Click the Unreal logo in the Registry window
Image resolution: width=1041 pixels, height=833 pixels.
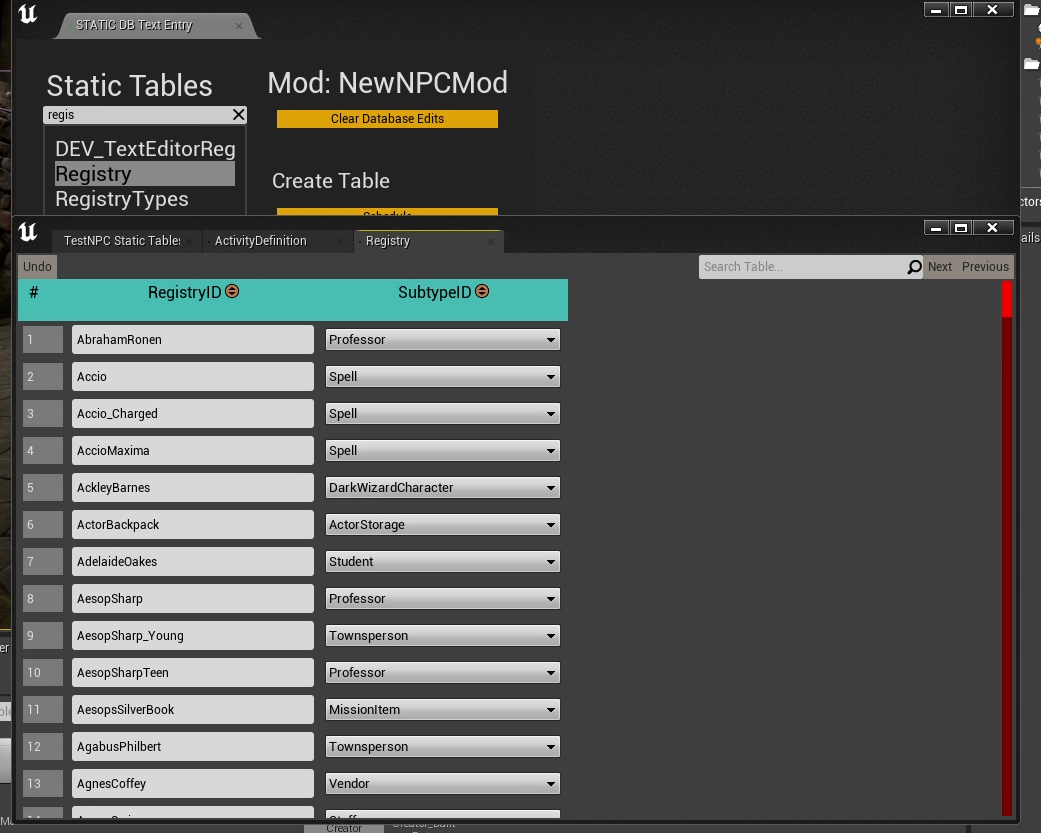pos(27,232)
